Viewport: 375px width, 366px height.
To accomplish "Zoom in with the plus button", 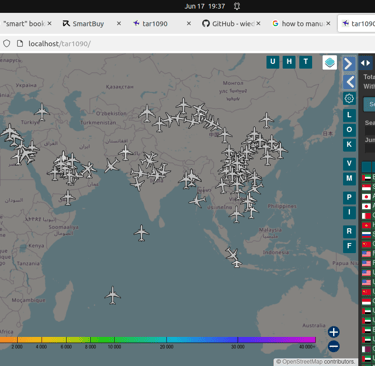I will click(334, 332).
